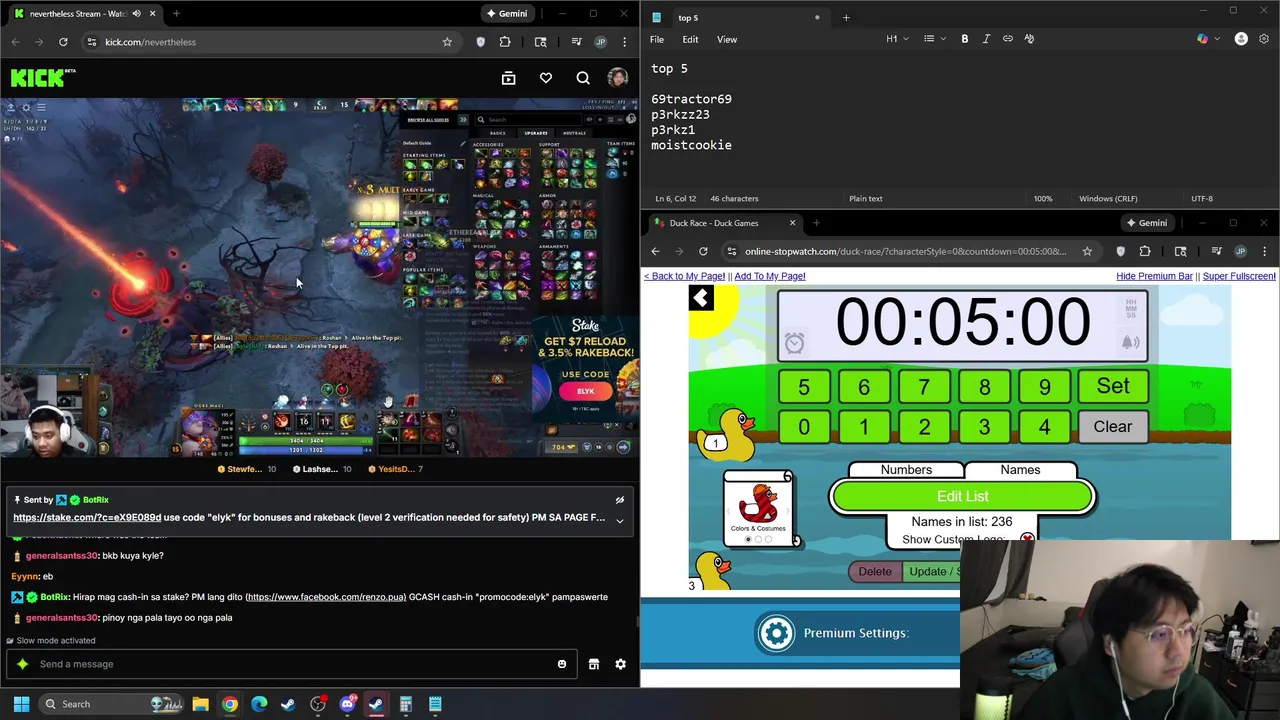Expand the H1 heading dropdown in Notepad
The width and height of the screenshot is (1280, 720).
tap(897, 39)
